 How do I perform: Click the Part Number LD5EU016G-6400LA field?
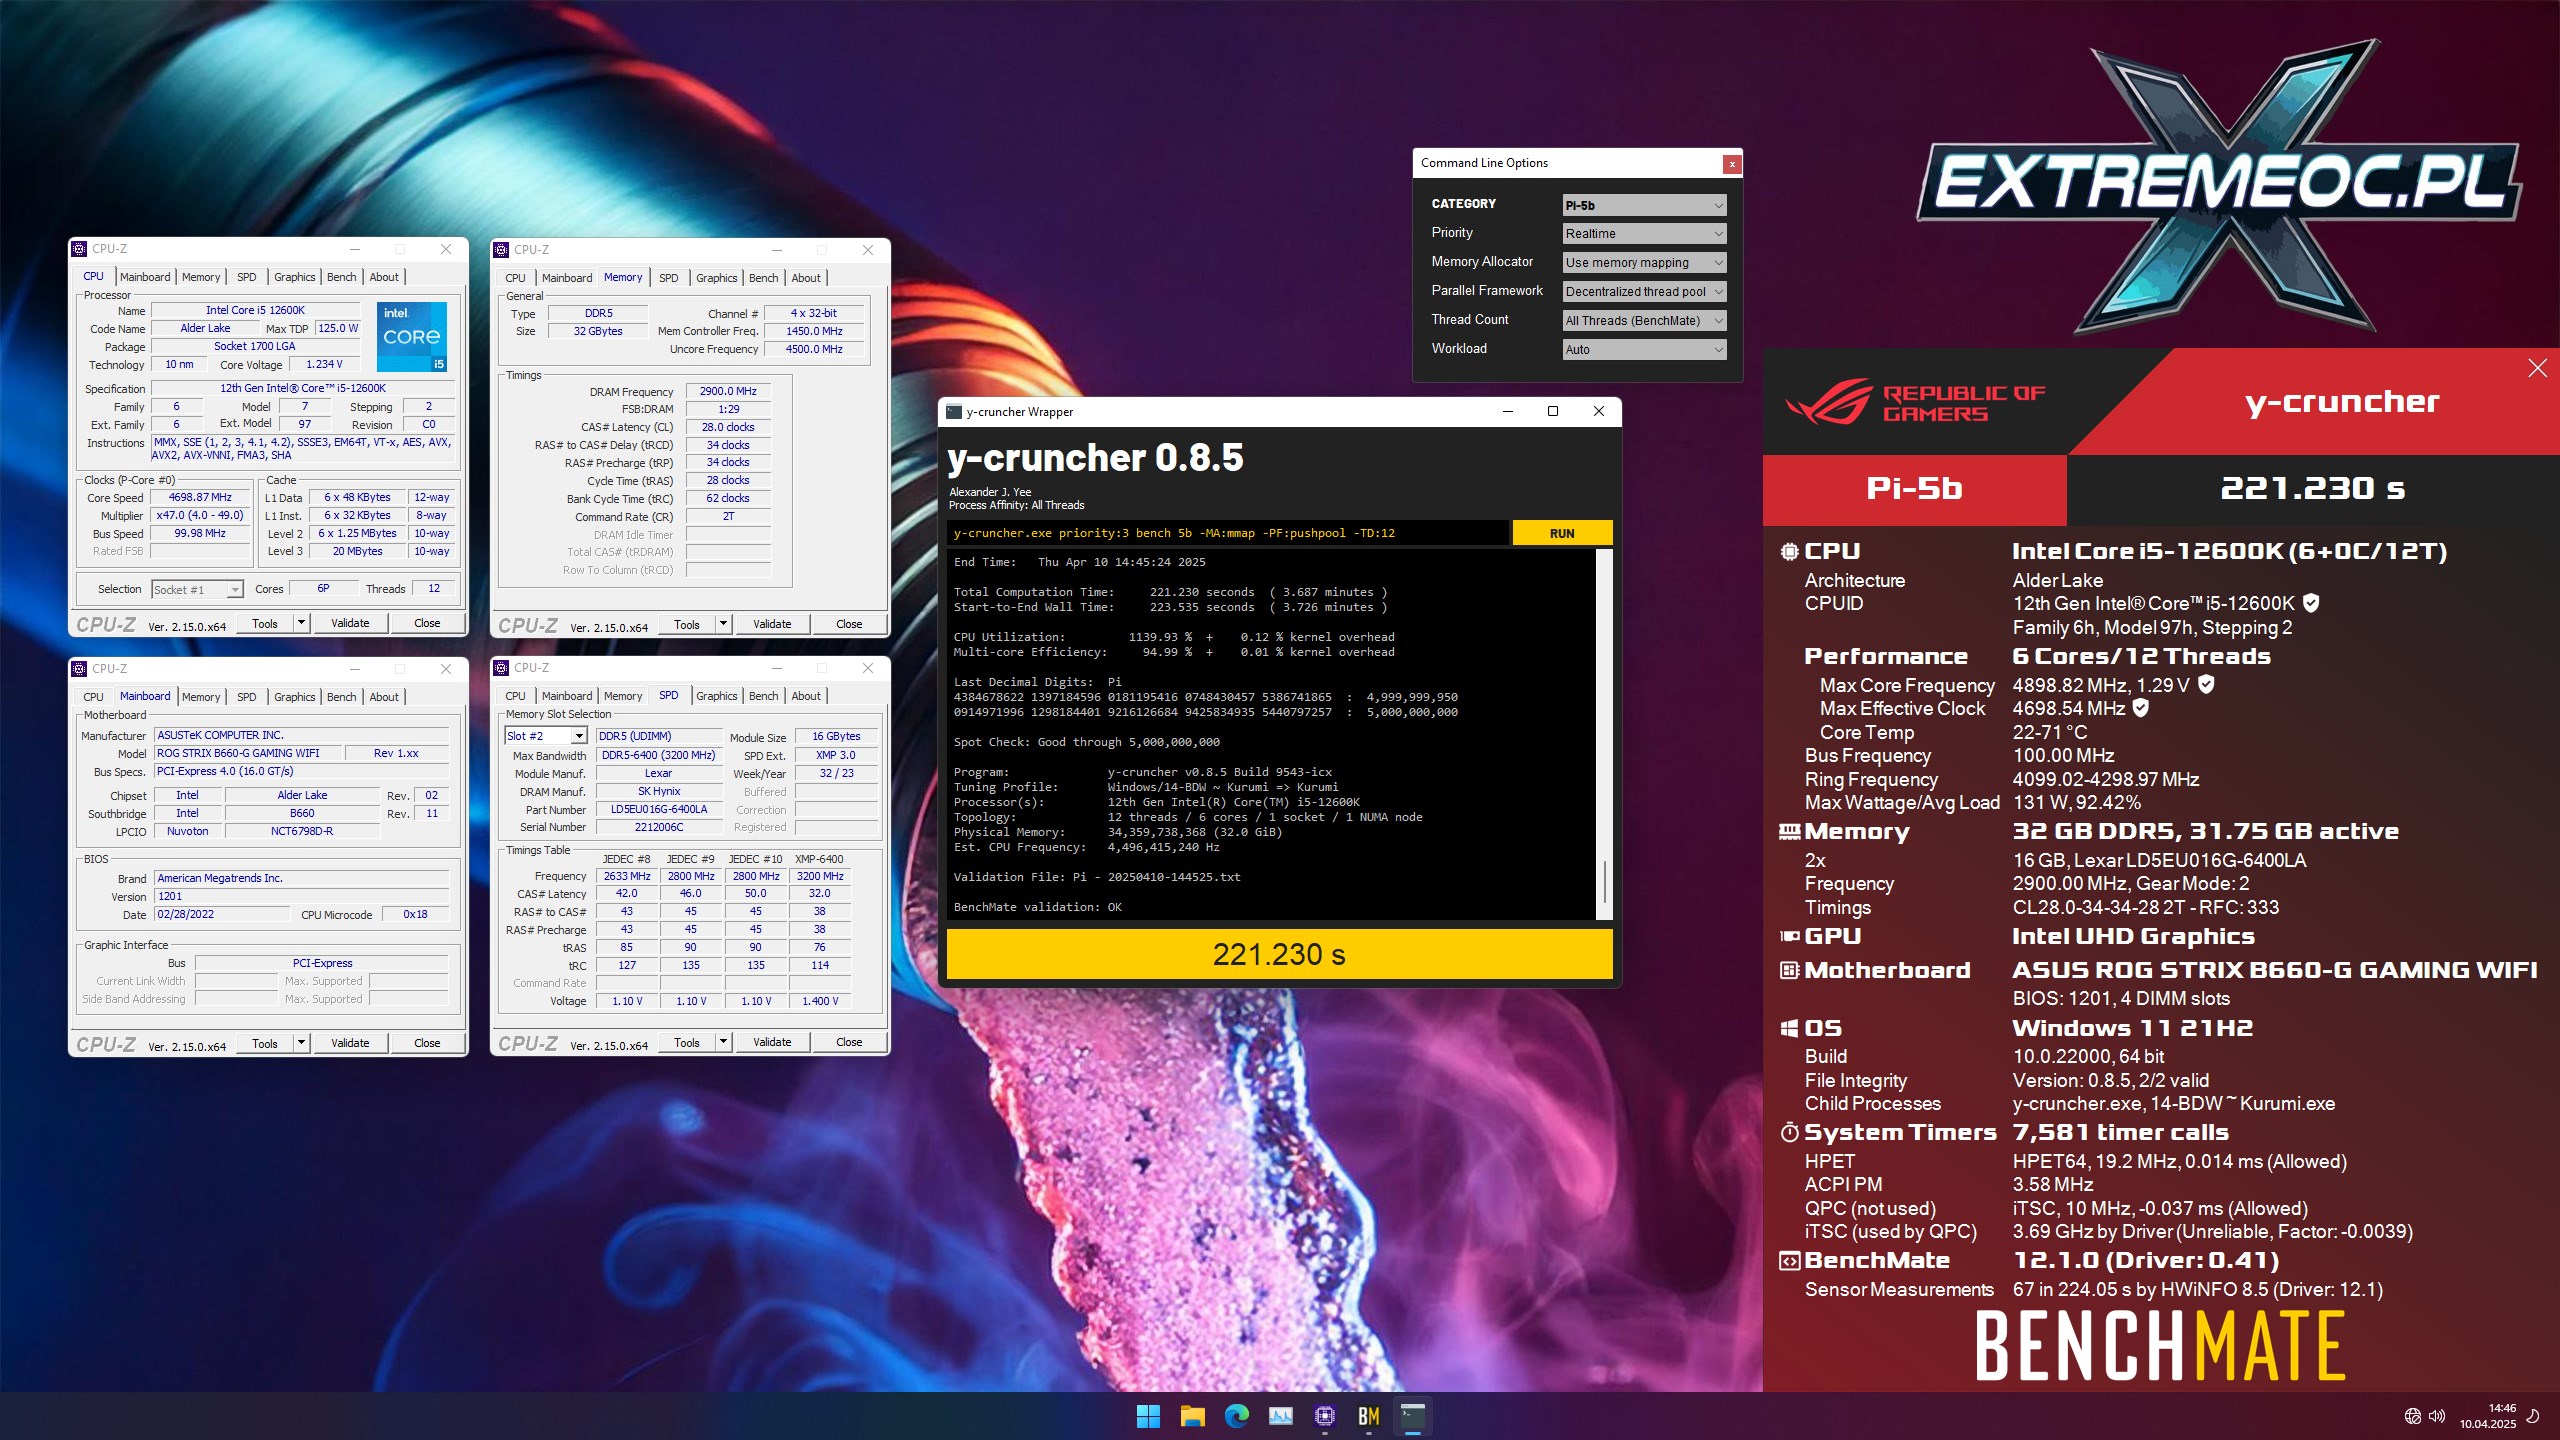[x=659, y=809]
